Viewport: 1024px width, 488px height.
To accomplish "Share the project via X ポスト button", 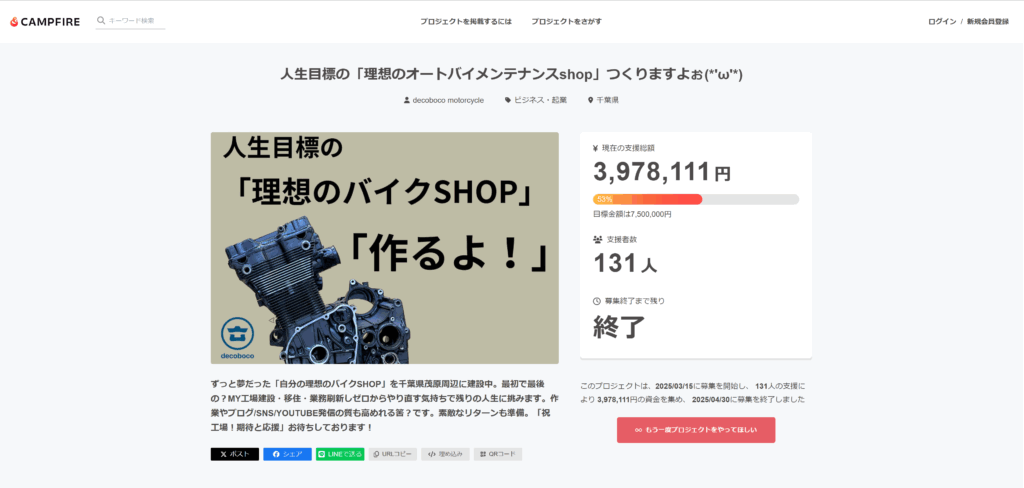I will pos(234,454).
